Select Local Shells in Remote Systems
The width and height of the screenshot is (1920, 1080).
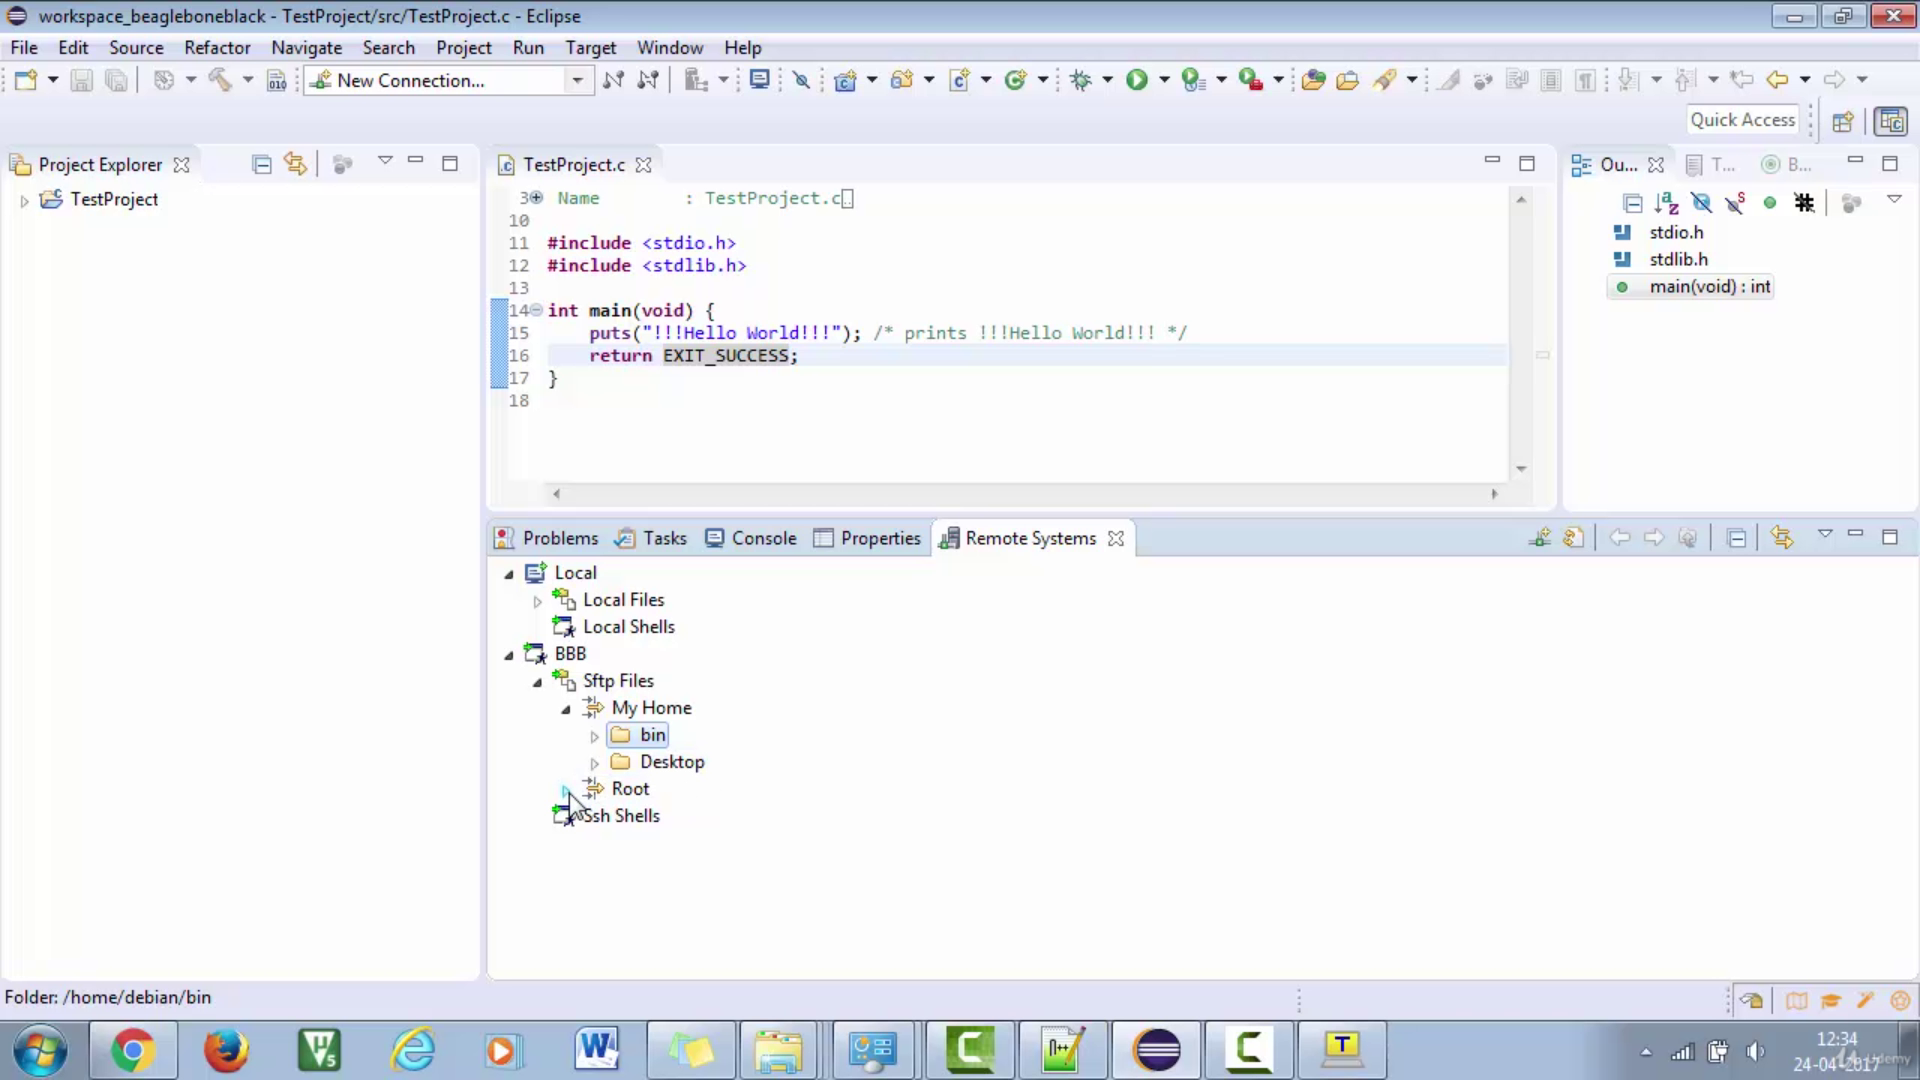(629, 627)
